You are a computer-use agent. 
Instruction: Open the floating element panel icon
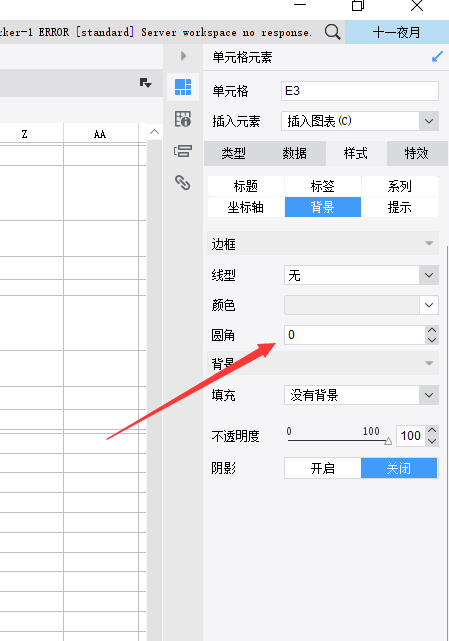[183, 151]
